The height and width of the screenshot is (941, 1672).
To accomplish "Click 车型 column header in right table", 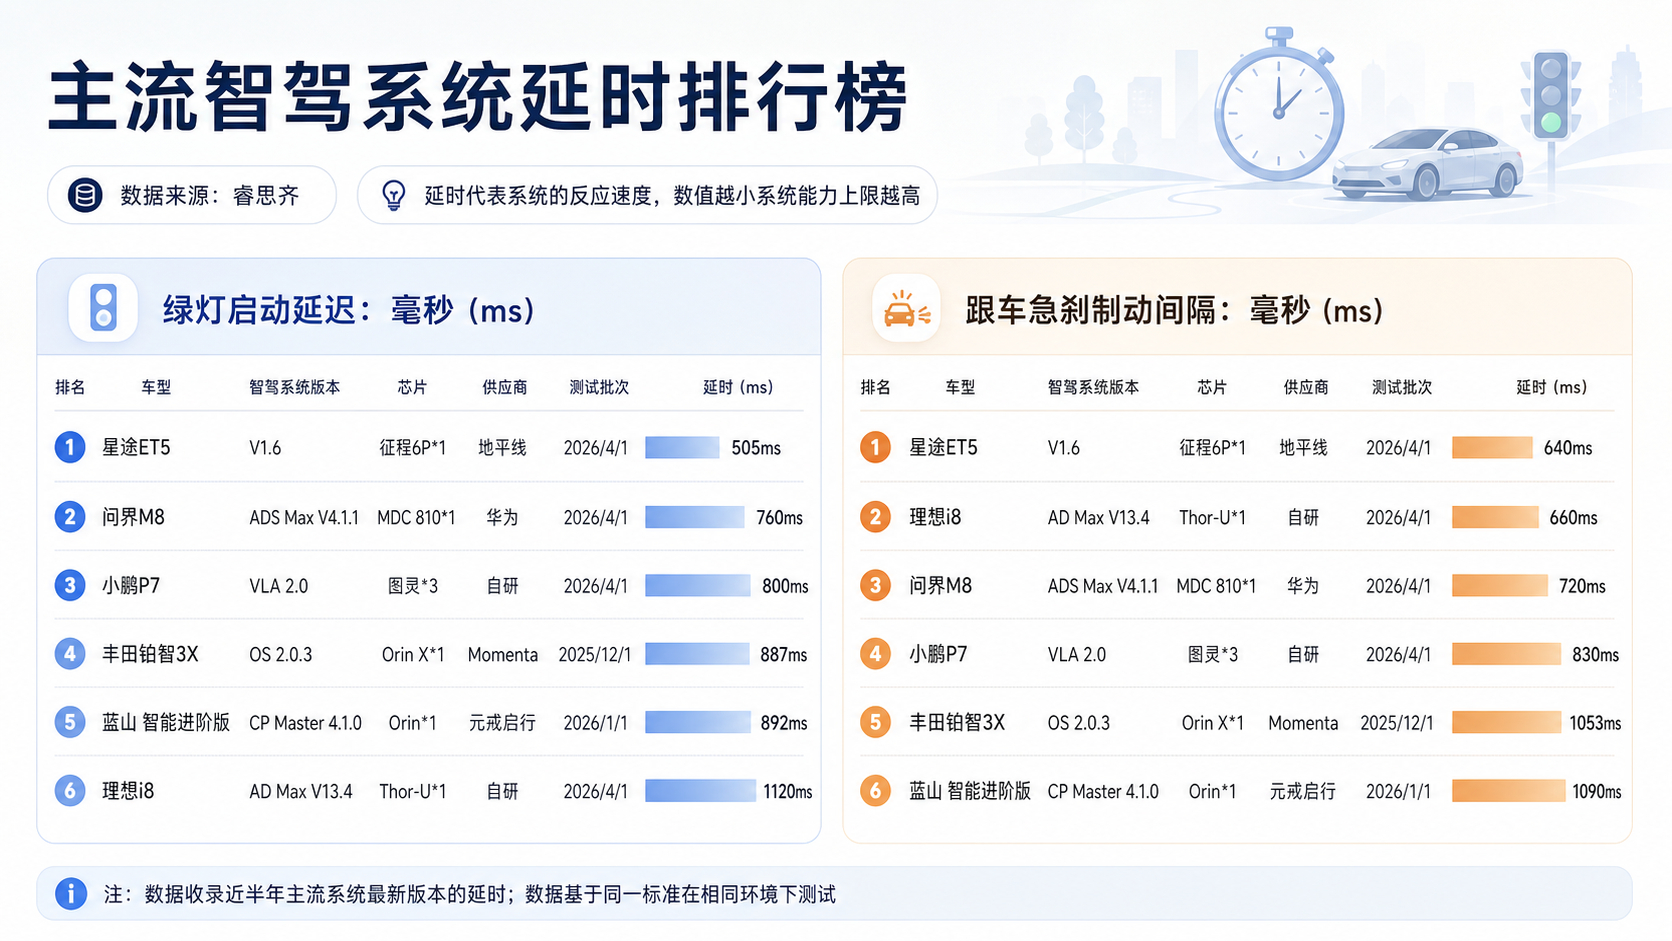I will (x=960, y=387).
